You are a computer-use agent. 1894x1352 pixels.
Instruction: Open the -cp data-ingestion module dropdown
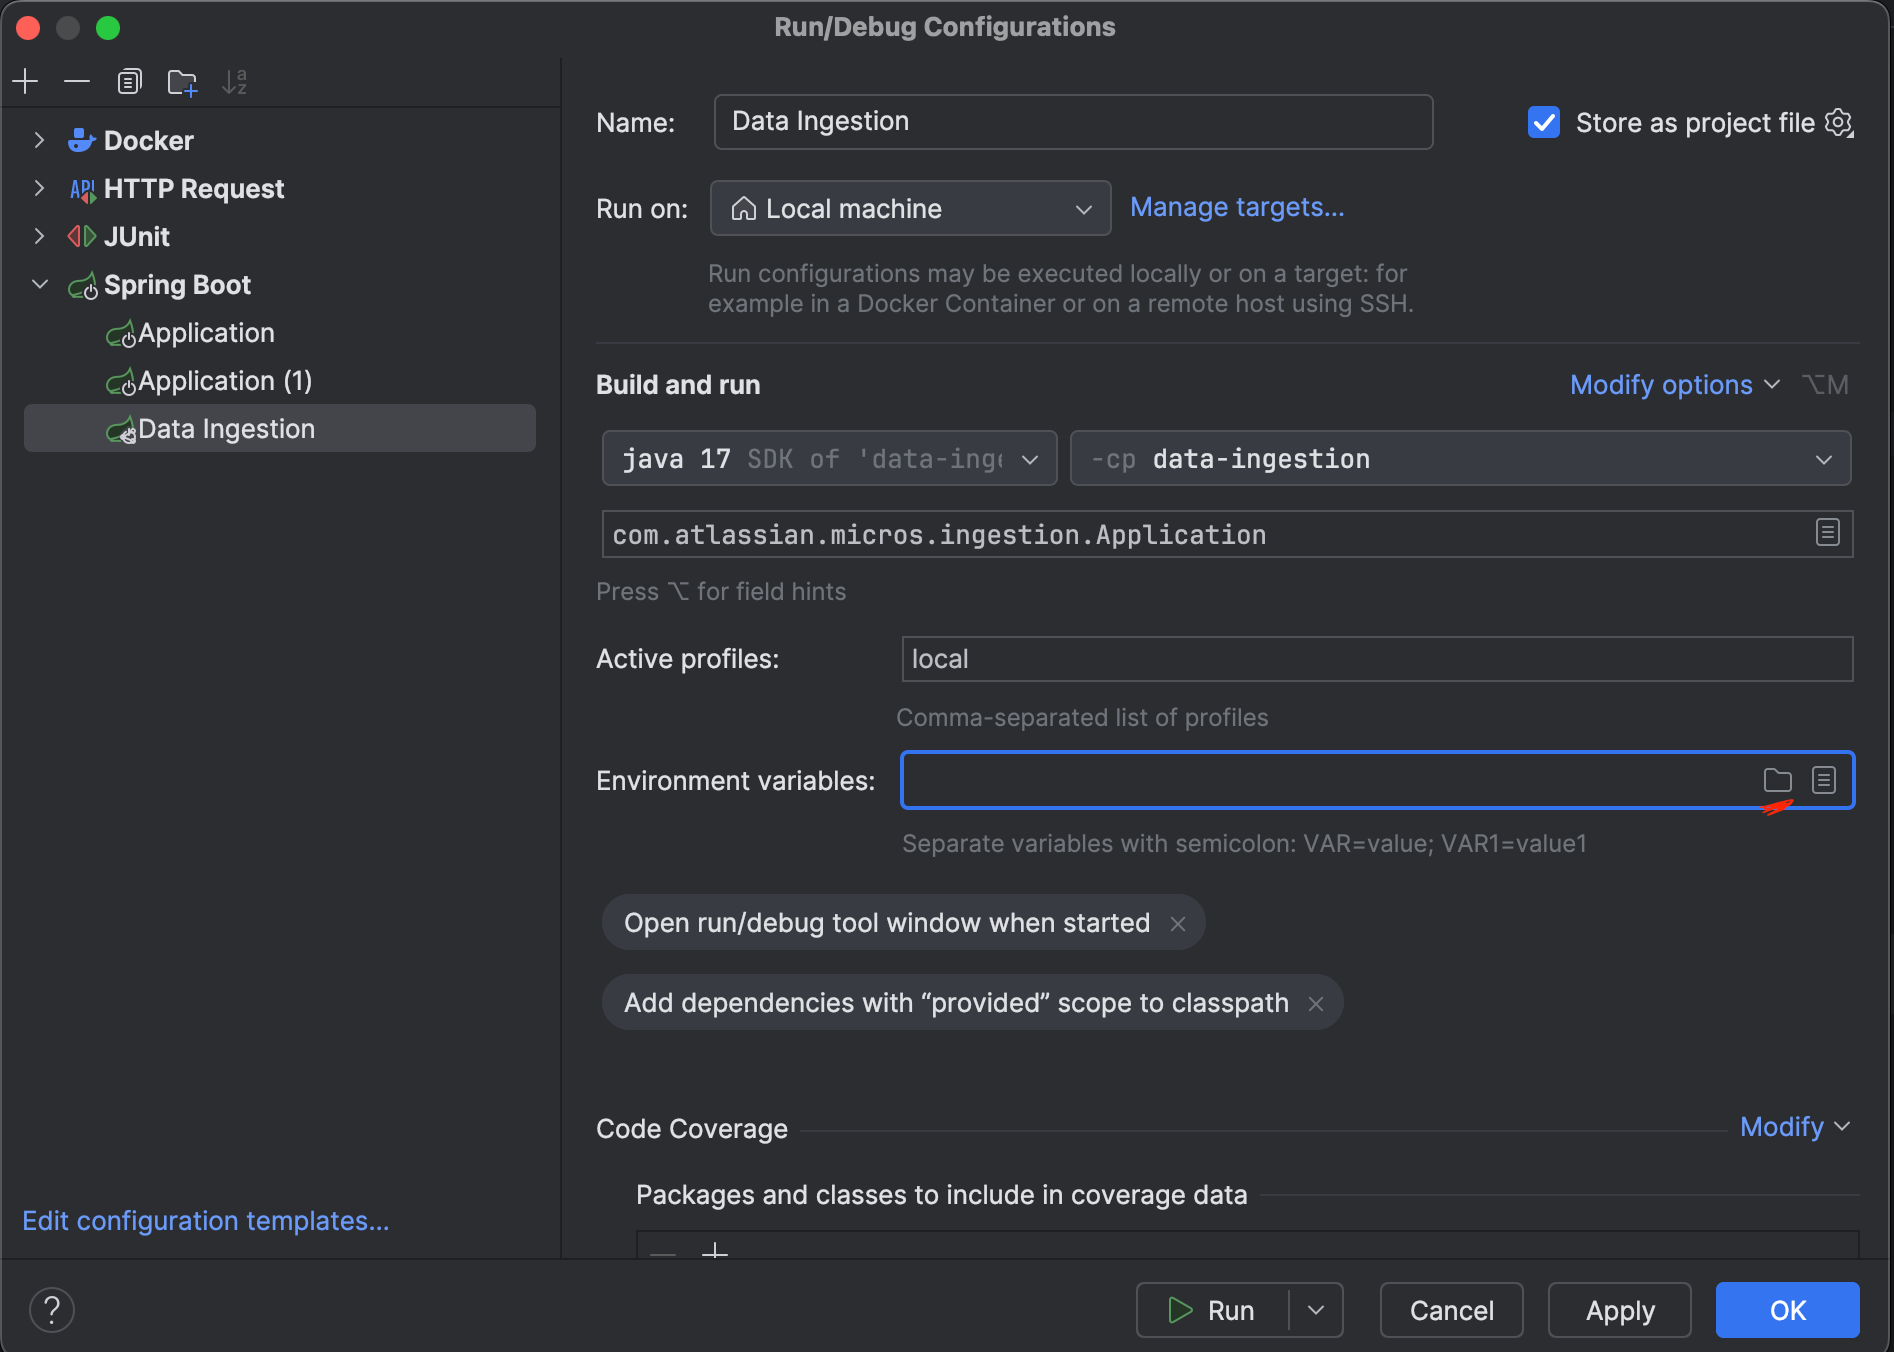pyautogui.click(x=1460, y=459)
